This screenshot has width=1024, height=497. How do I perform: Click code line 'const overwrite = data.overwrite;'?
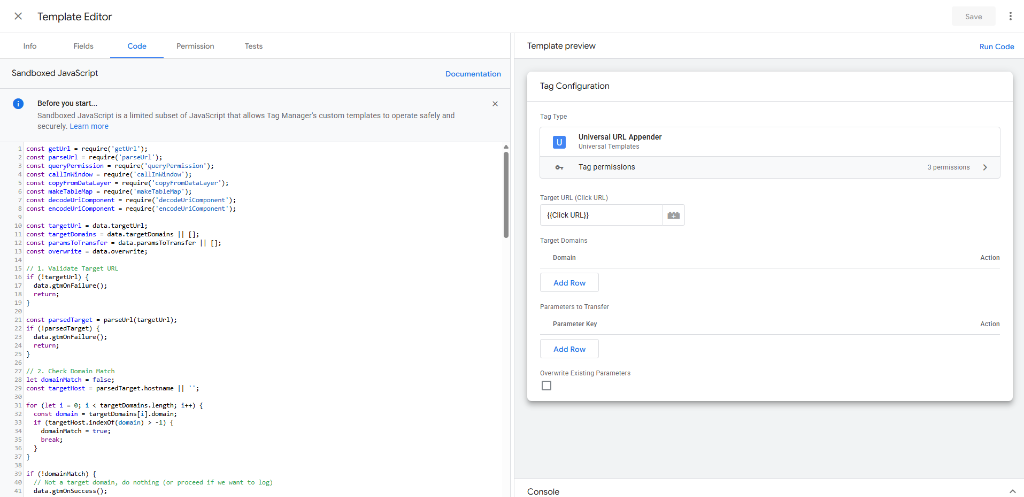point(88,251)
